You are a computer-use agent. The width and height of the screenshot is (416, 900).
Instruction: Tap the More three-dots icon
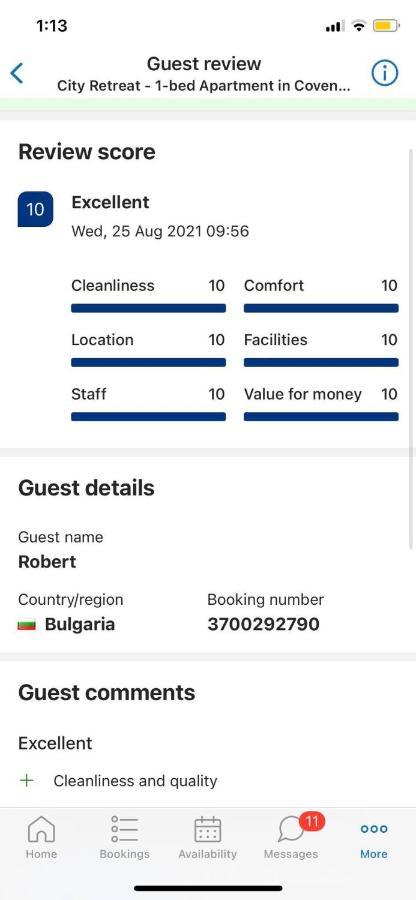pyautogui.click(x=374, y=829)
